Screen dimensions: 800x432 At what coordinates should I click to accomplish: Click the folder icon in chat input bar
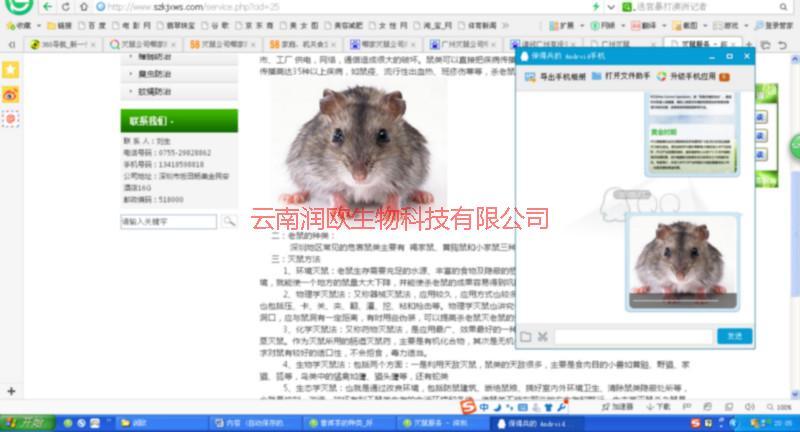(x=526, y=337)
